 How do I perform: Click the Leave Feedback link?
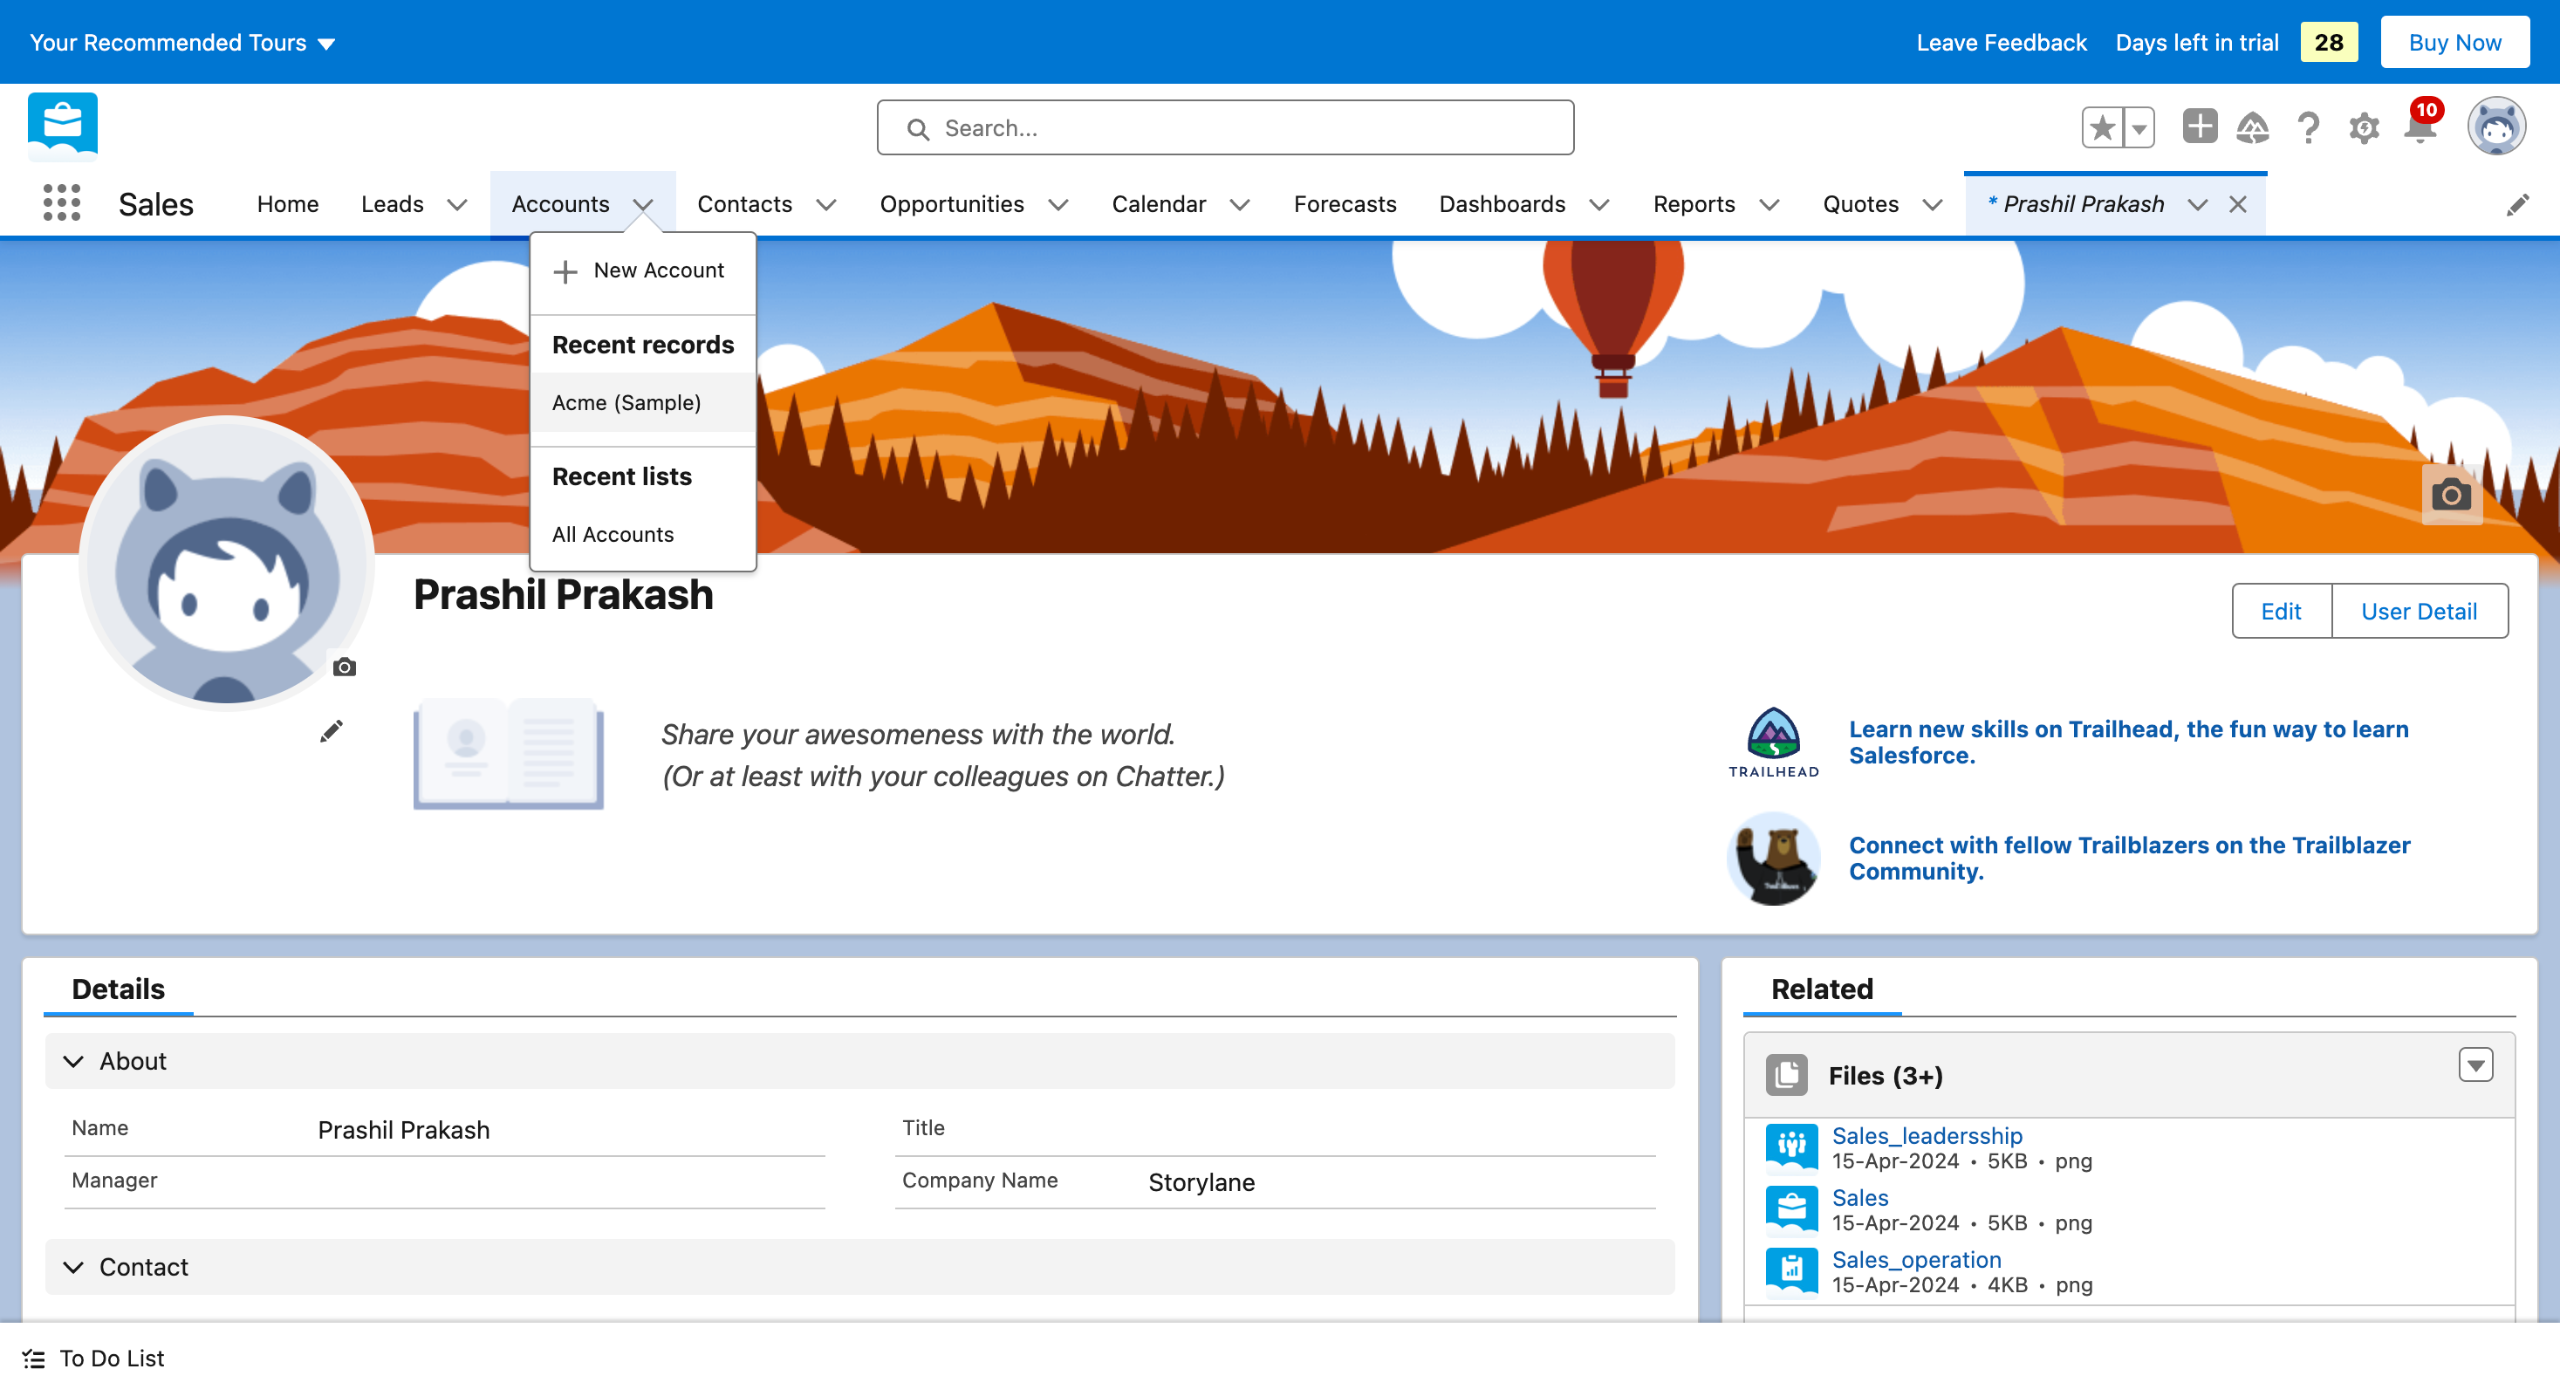[x=2001, y=42]
